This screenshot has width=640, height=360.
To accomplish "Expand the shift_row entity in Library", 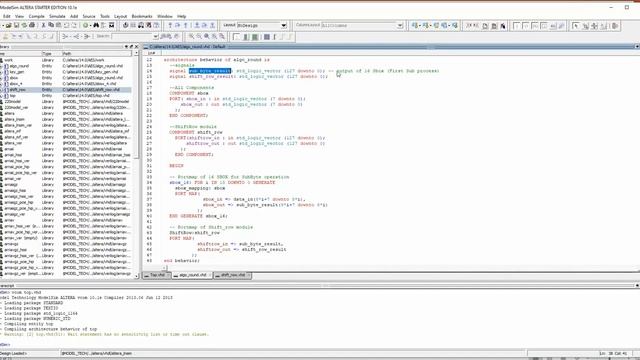I will click(2, 90).
